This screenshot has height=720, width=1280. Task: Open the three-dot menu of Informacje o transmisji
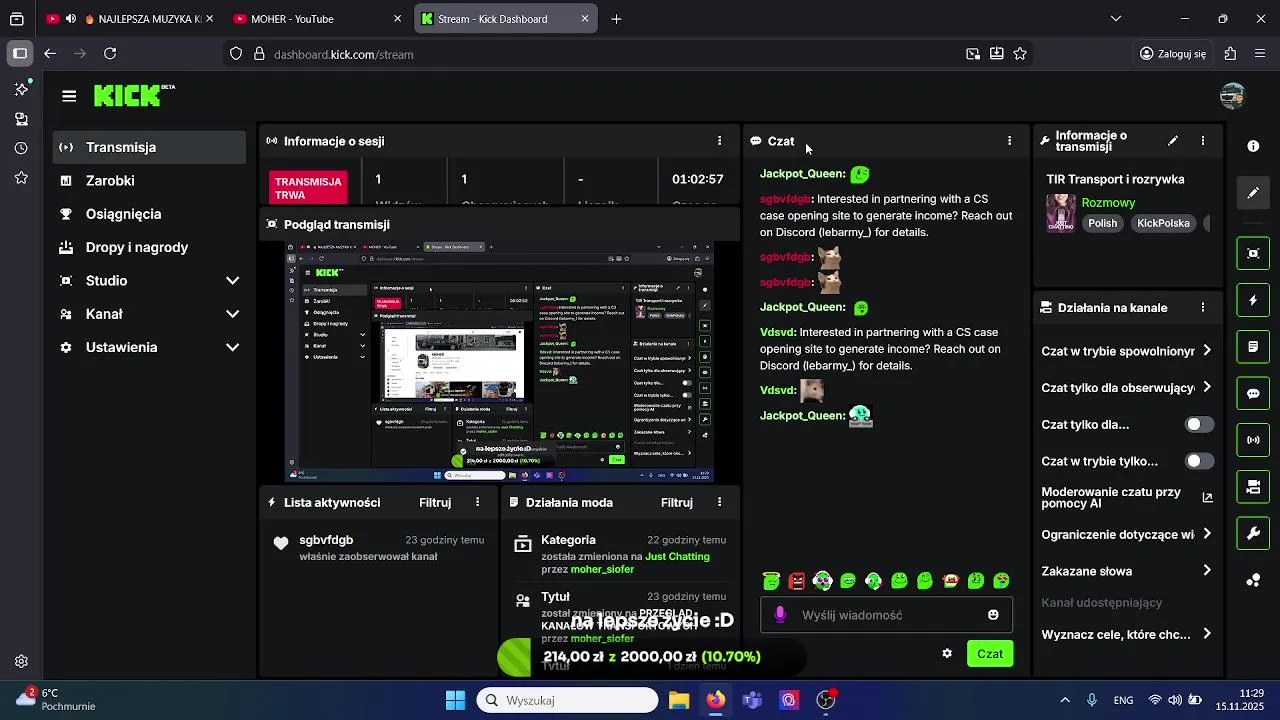(1203, 141)
